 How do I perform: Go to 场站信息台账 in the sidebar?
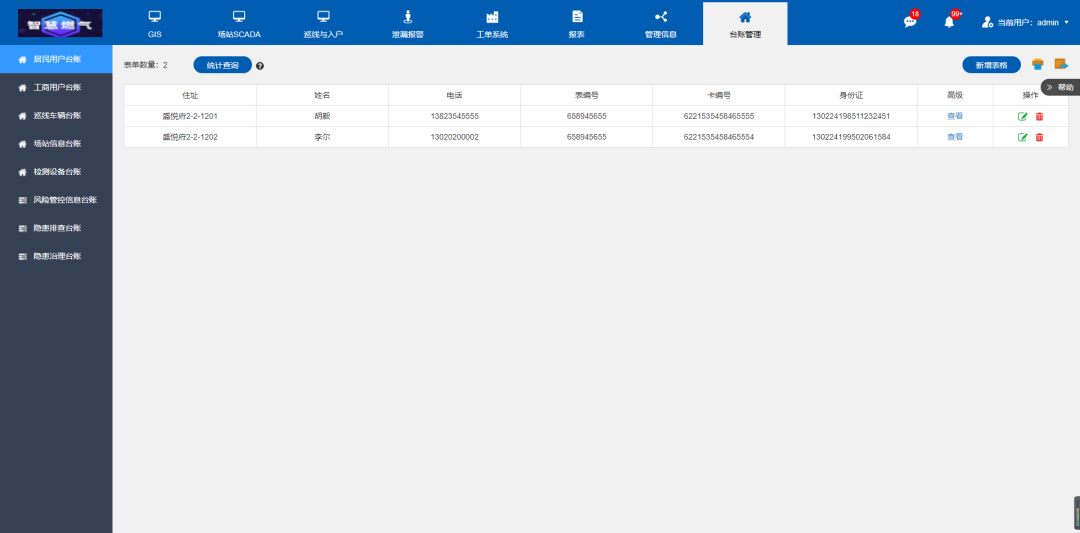click(56, 144)
